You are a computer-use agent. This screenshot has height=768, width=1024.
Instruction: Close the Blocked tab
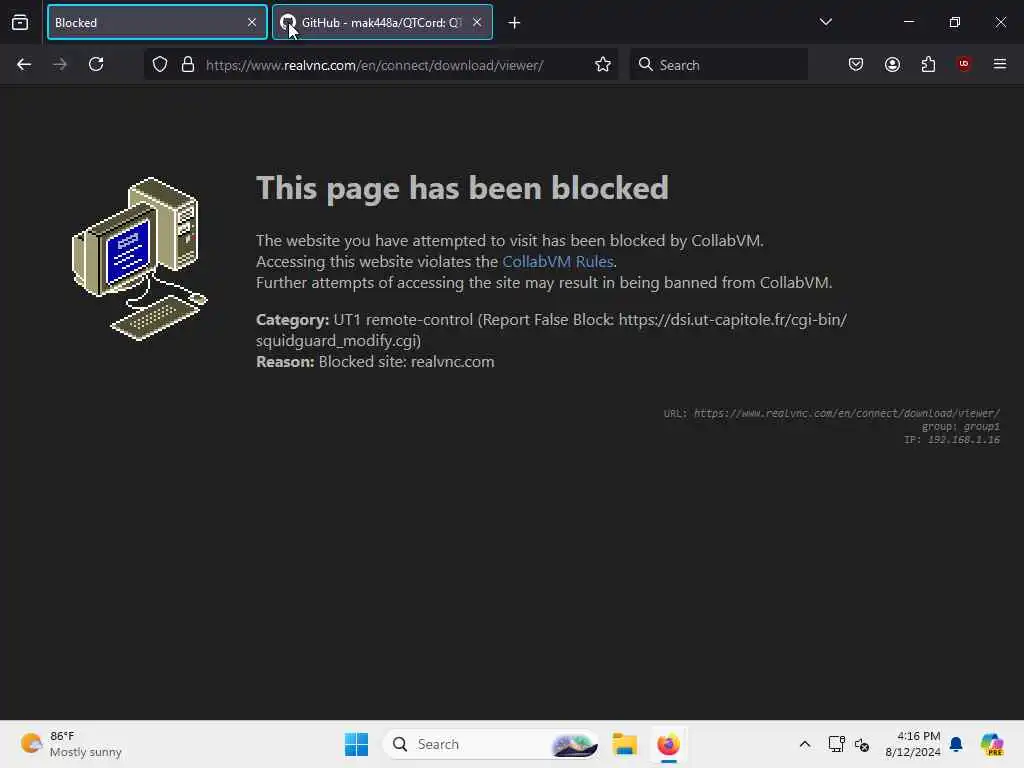pos(251,23)
